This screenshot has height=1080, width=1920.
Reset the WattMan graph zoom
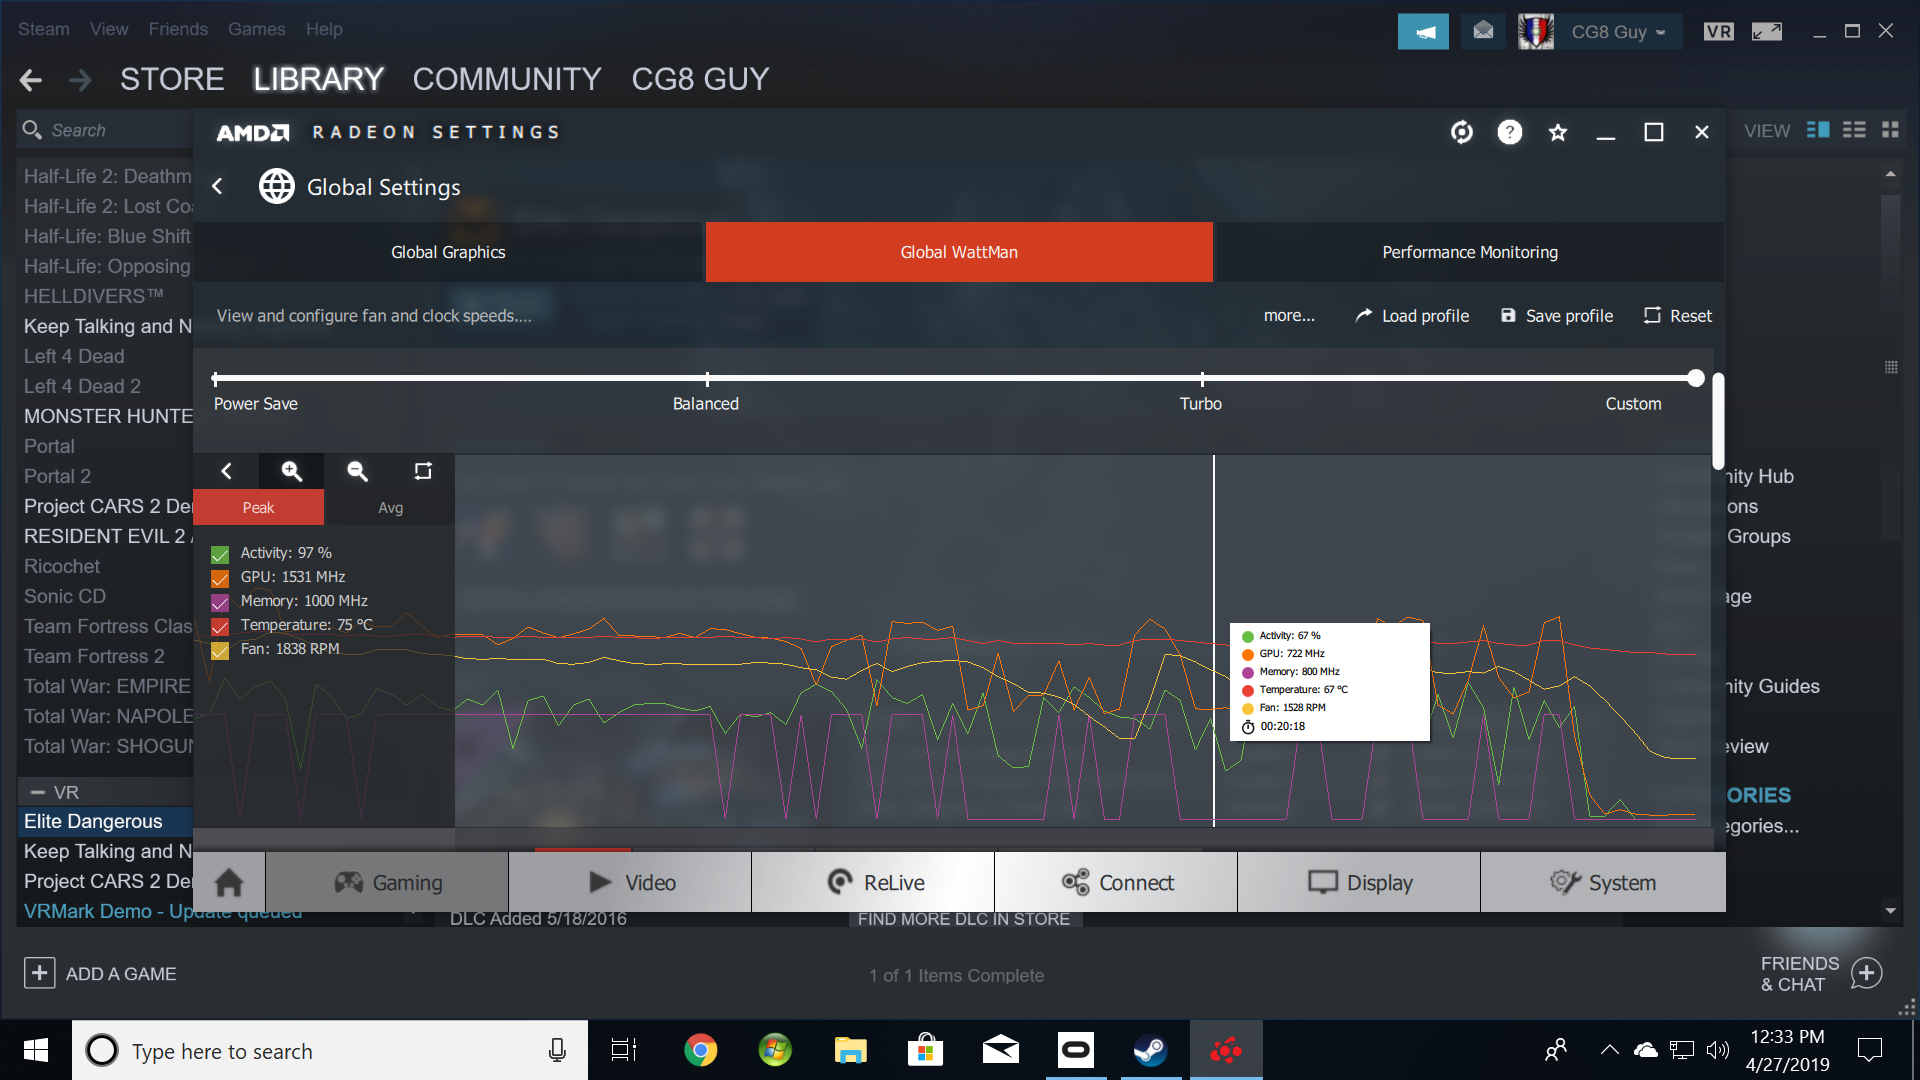[x=423, y=471]
